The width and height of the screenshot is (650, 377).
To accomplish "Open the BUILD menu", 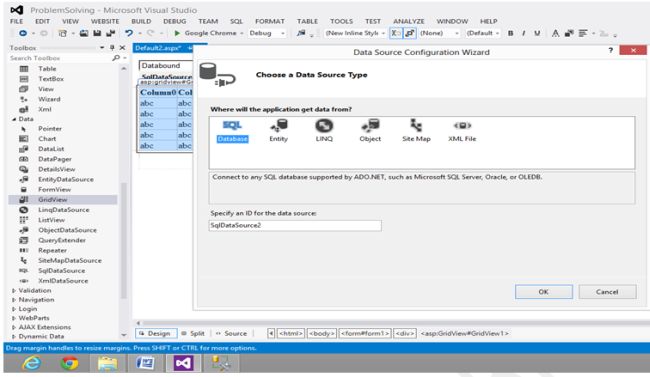I will pyautogui.click(x=141, y=21).
